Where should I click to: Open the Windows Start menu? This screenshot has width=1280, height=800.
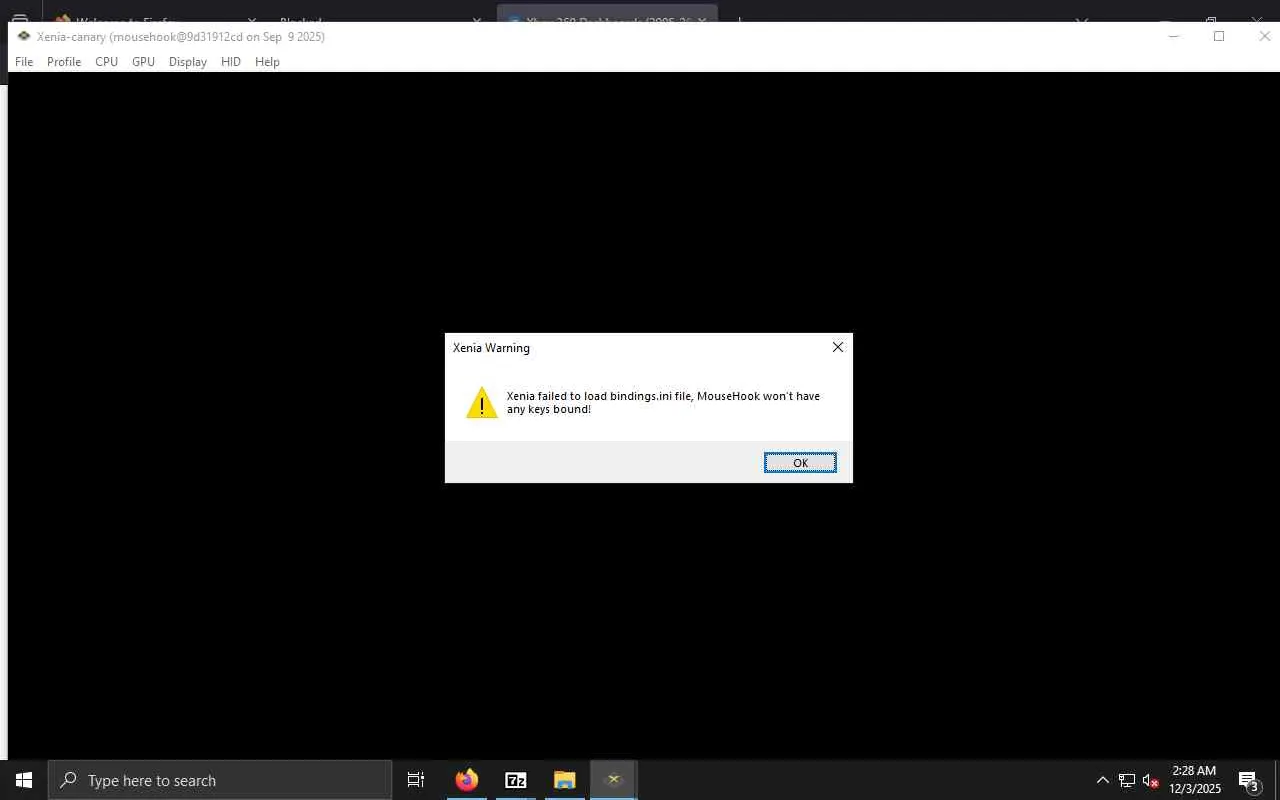[24, 780]
